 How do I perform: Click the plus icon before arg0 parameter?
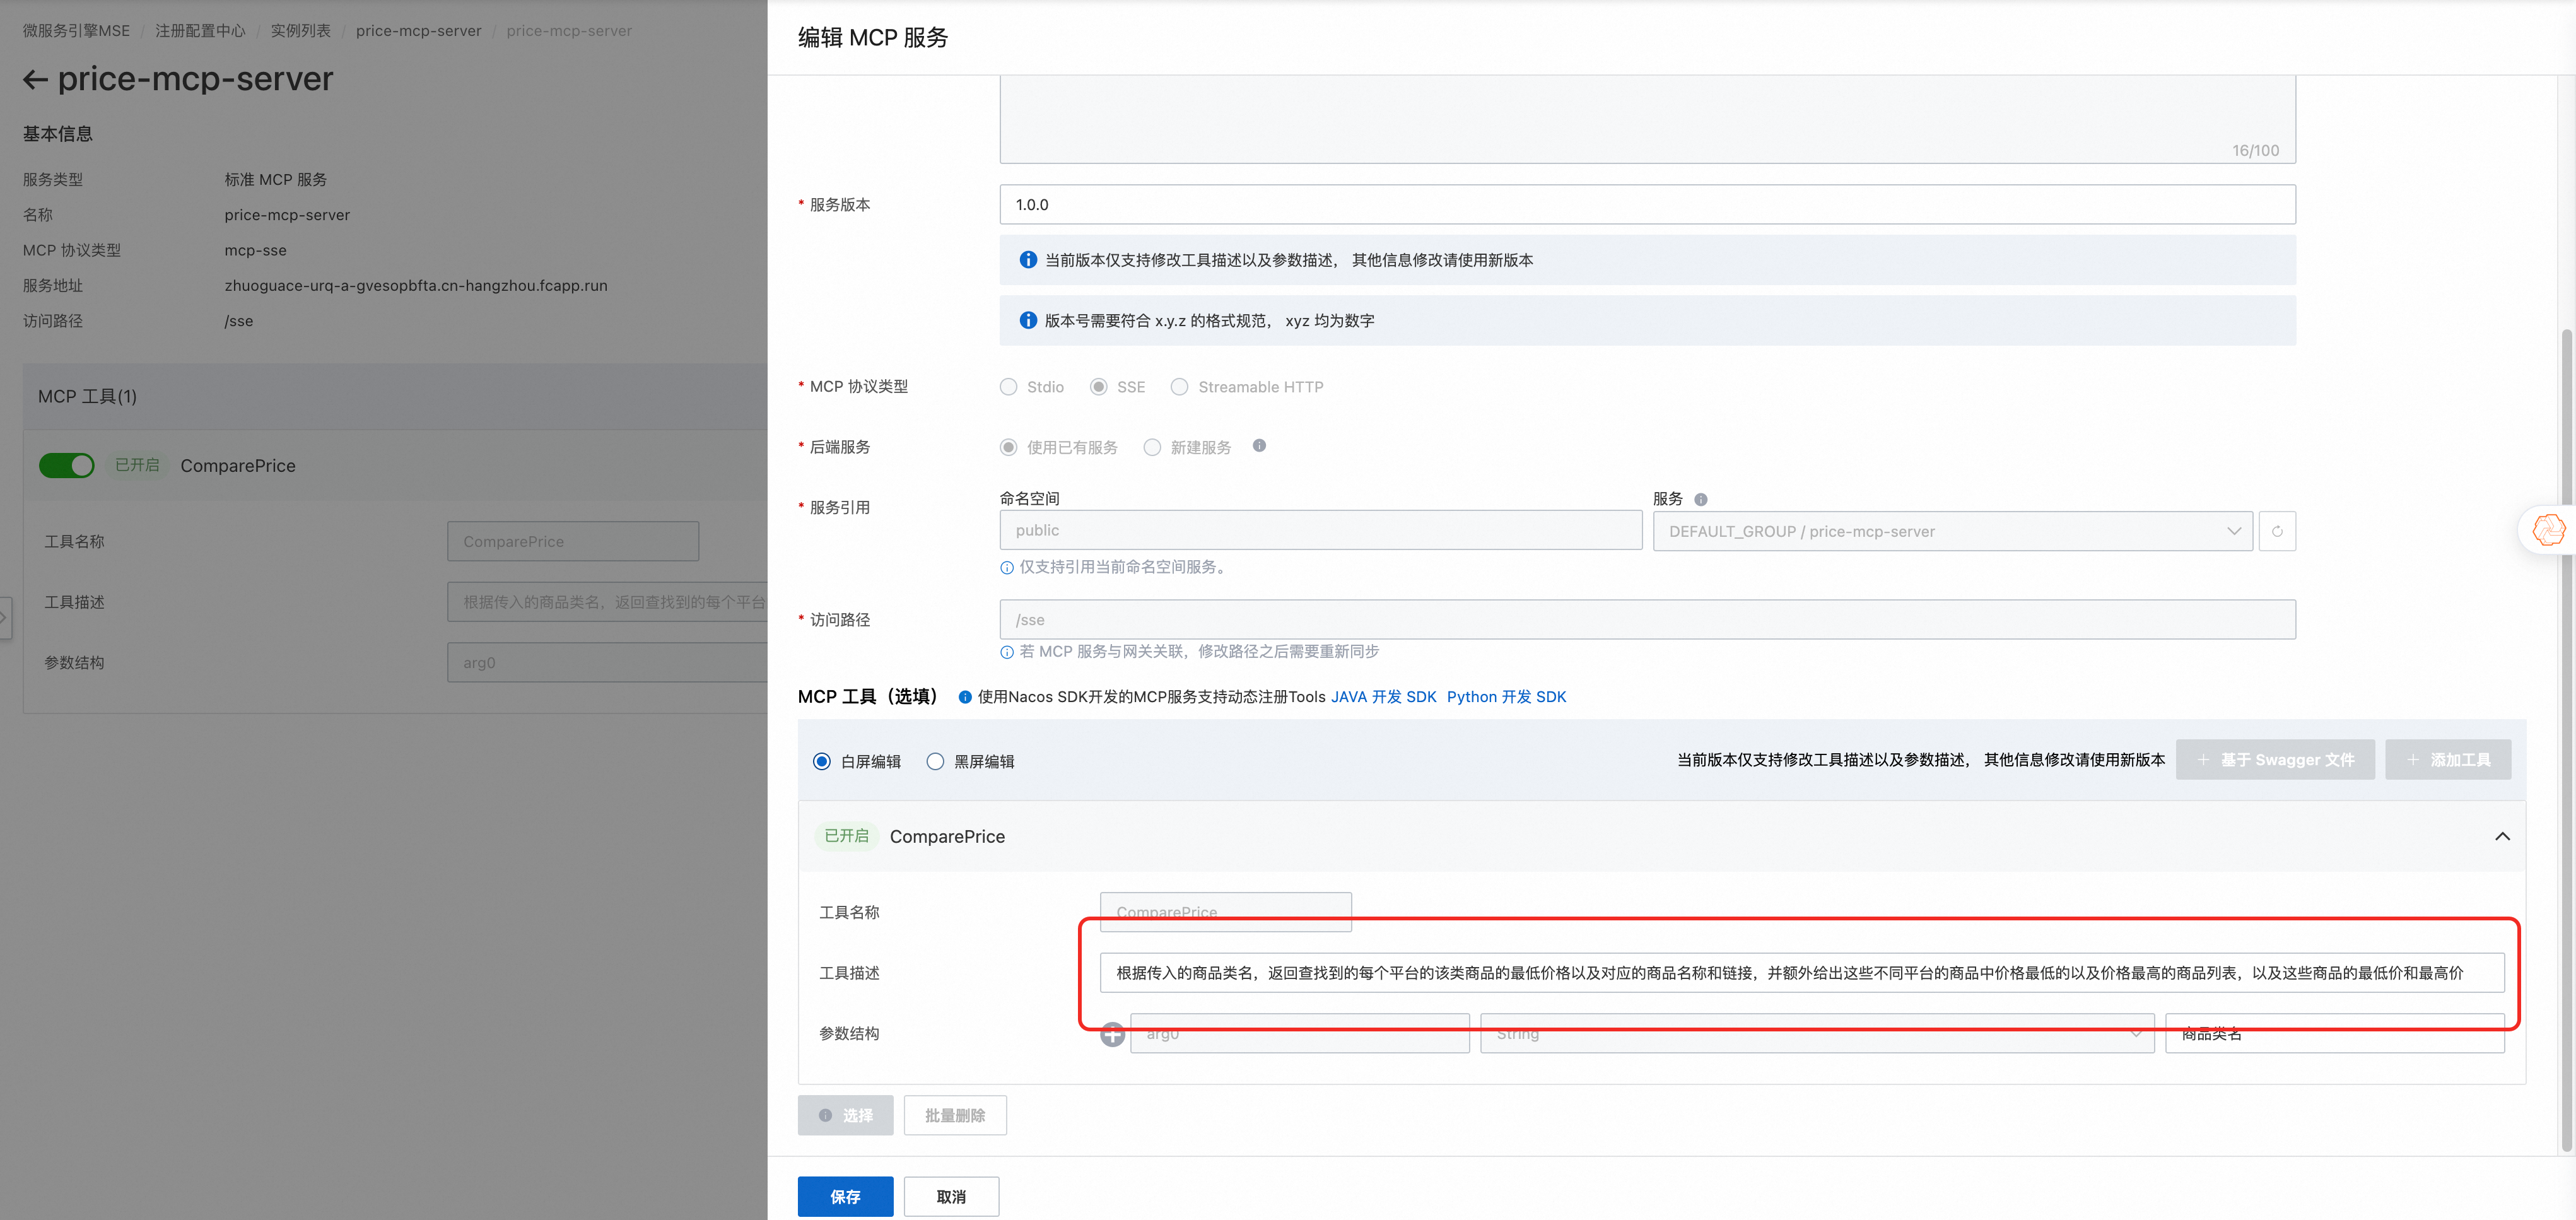(1112, 1034)
